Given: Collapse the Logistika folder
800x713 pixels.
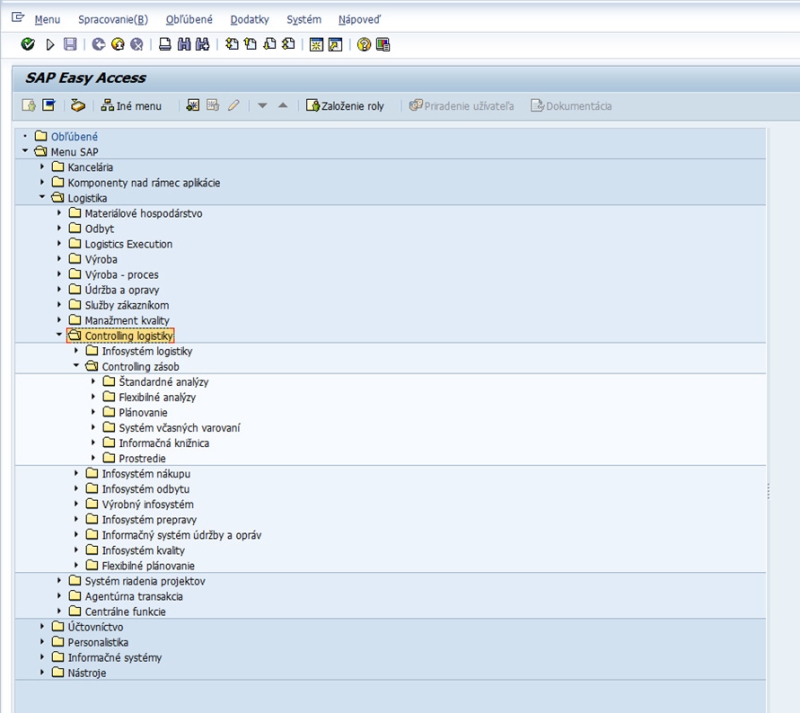Looking at the screenshot, I should click(x=42, y=197).
